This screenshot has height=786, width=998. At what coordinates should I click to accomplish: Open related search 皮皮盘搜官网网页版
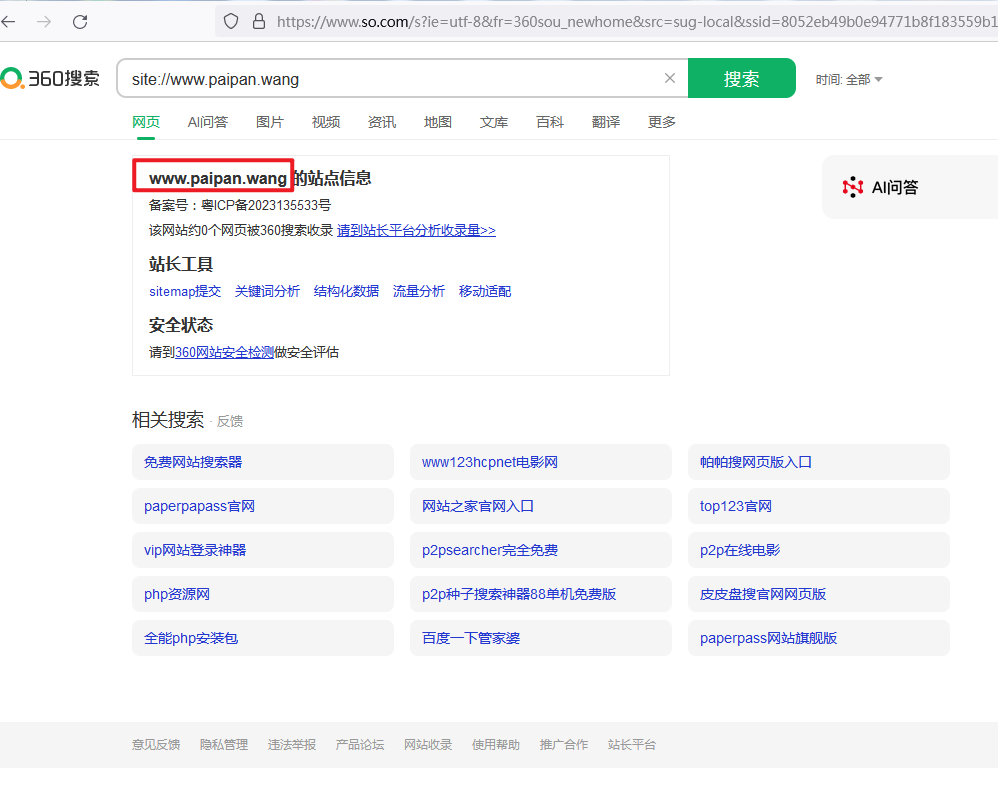[x=819, y=594]
